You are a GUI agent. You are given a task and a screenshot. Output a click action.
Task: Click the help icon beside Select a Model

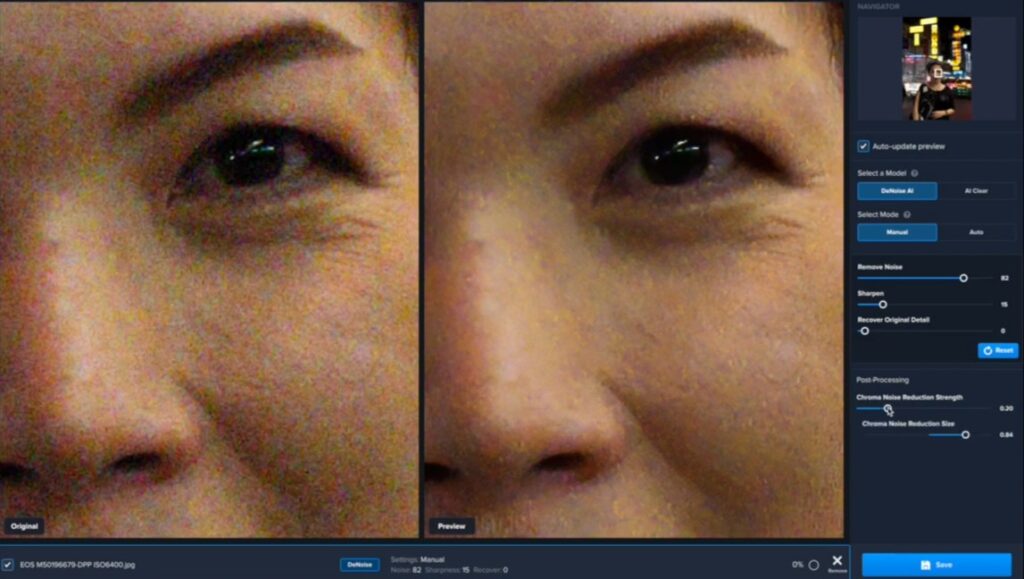point(915,173)
